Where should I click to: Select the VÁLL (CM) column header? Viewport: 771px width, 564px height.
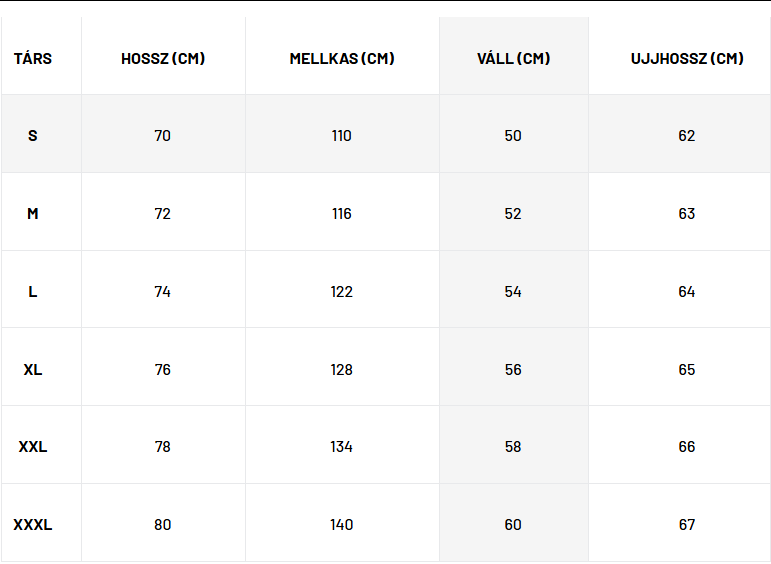click(x=513, y=59)
